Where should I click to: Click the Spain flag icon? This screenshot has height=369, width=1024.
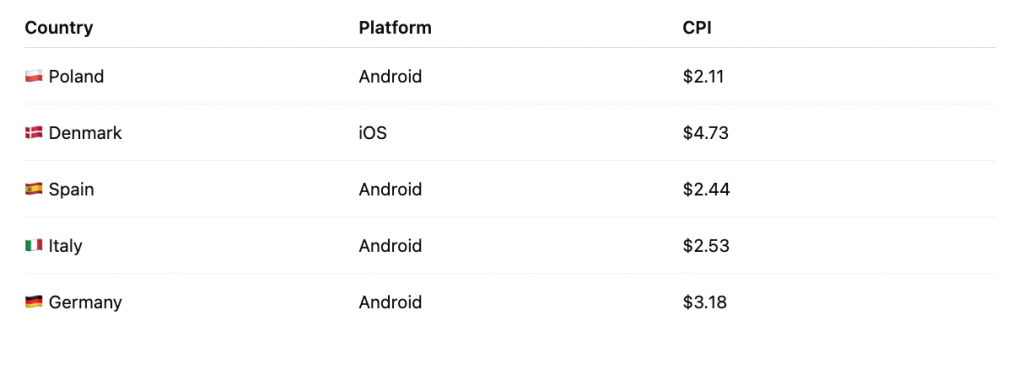coord(34,189)
